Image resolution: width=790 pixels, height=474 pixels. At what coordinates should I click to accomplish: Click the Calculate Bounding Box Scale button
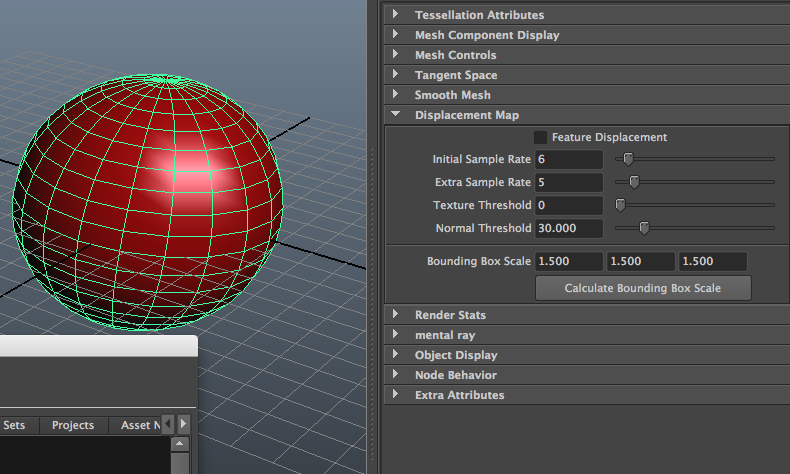tap(643, 288)
